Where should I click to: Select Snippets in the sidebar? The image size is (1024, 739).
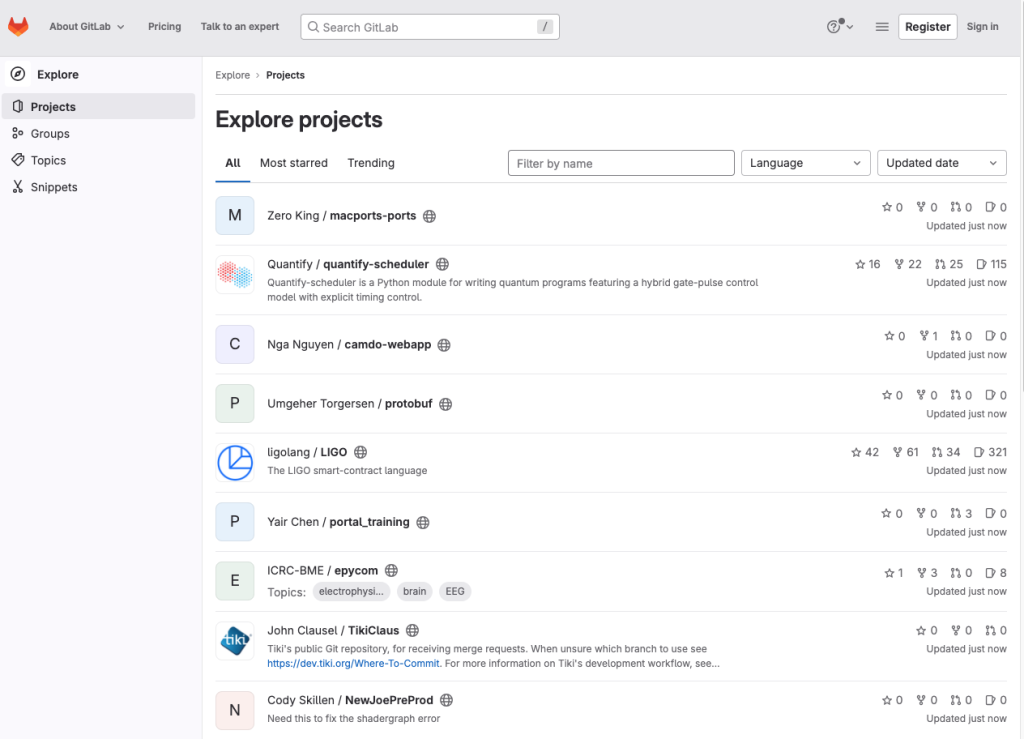pyautogui.click(x=99, y=187)
